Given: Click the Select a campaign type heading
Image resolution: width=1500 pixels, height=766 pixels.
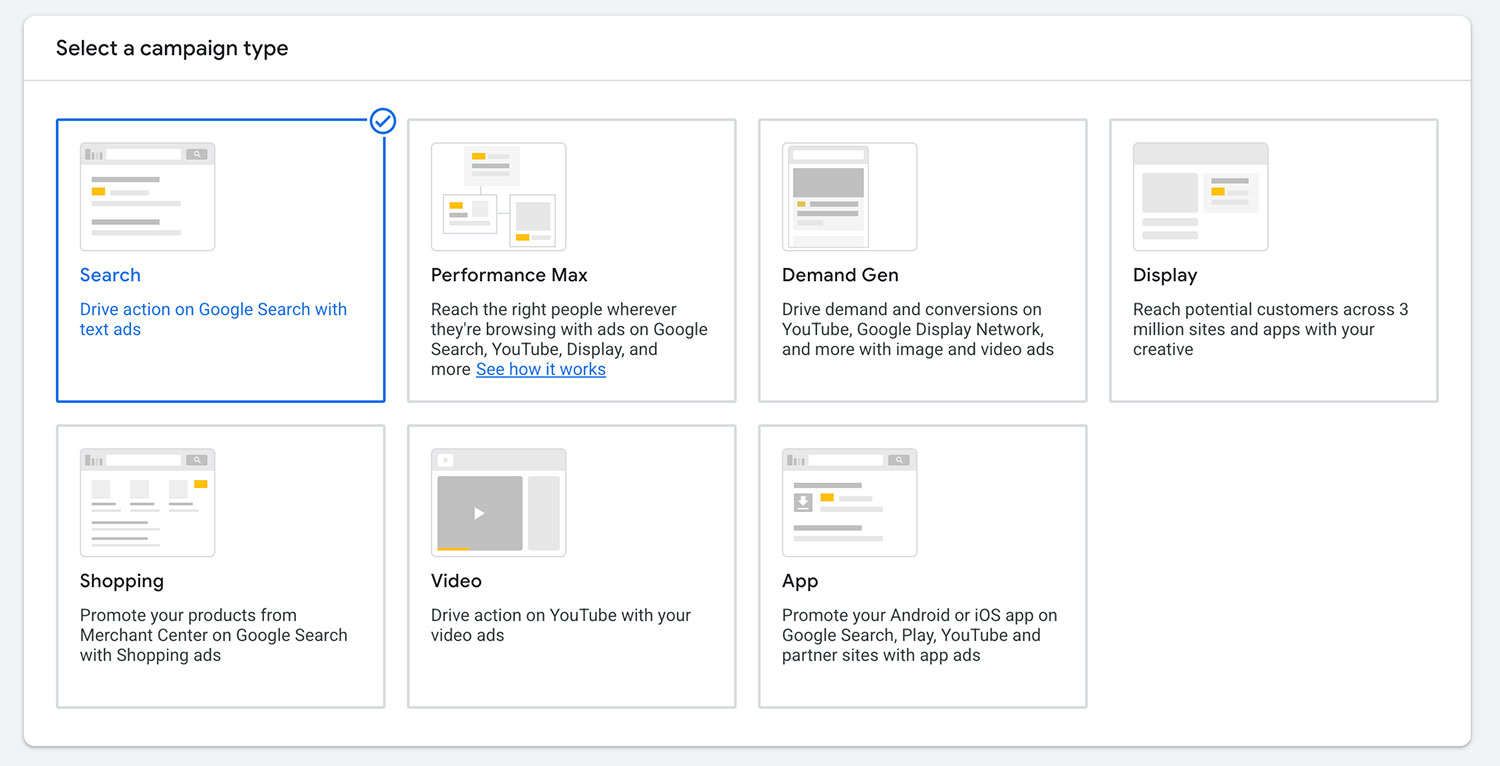Looking at the screenshot, I should point(172,47).
